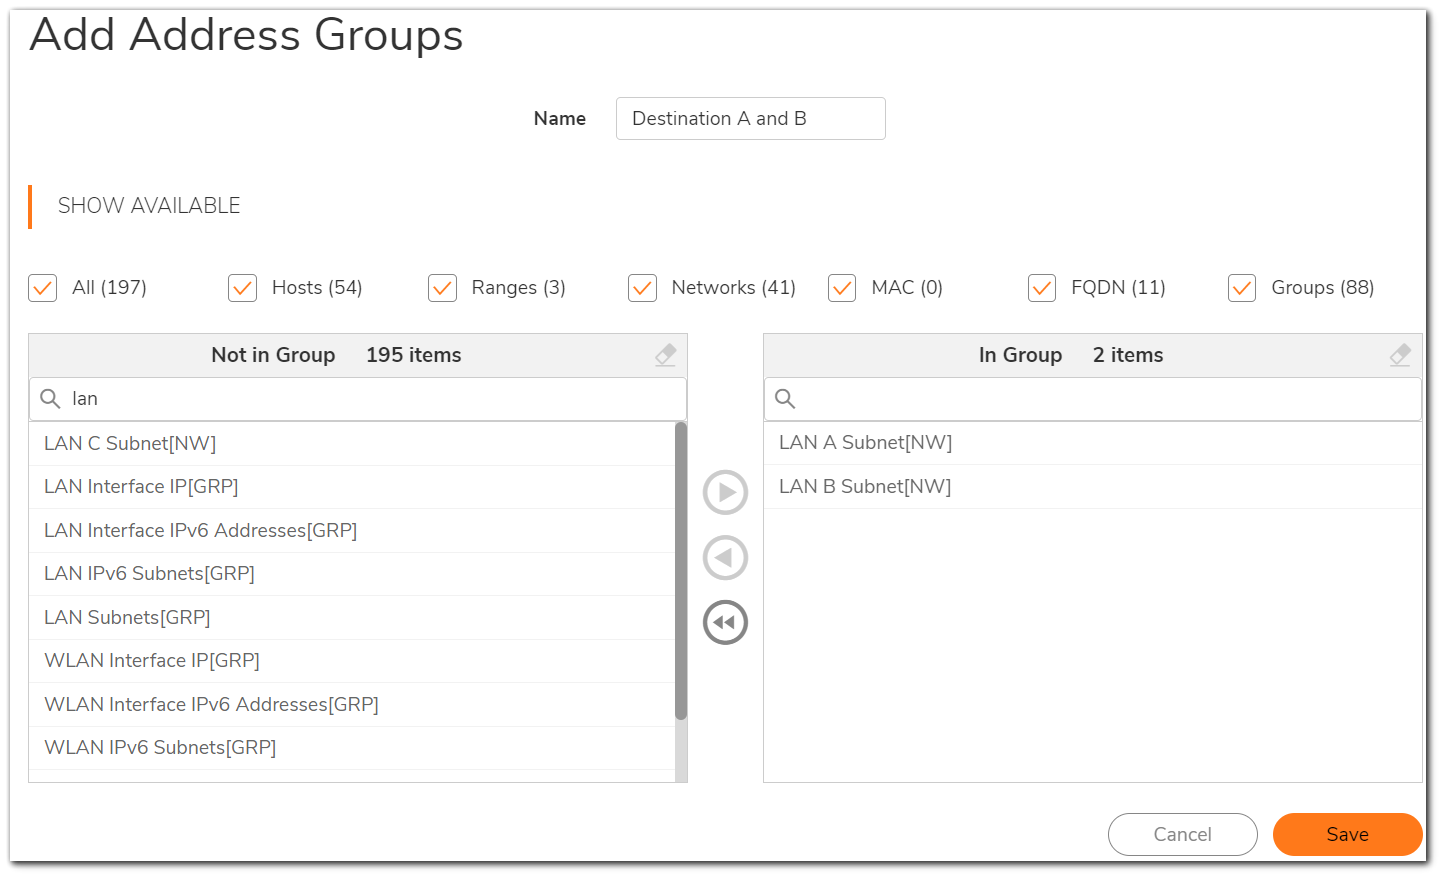Screen dimensions: 1444x879
Task: Click the remove all double-arrow icon
Action: 725,623
